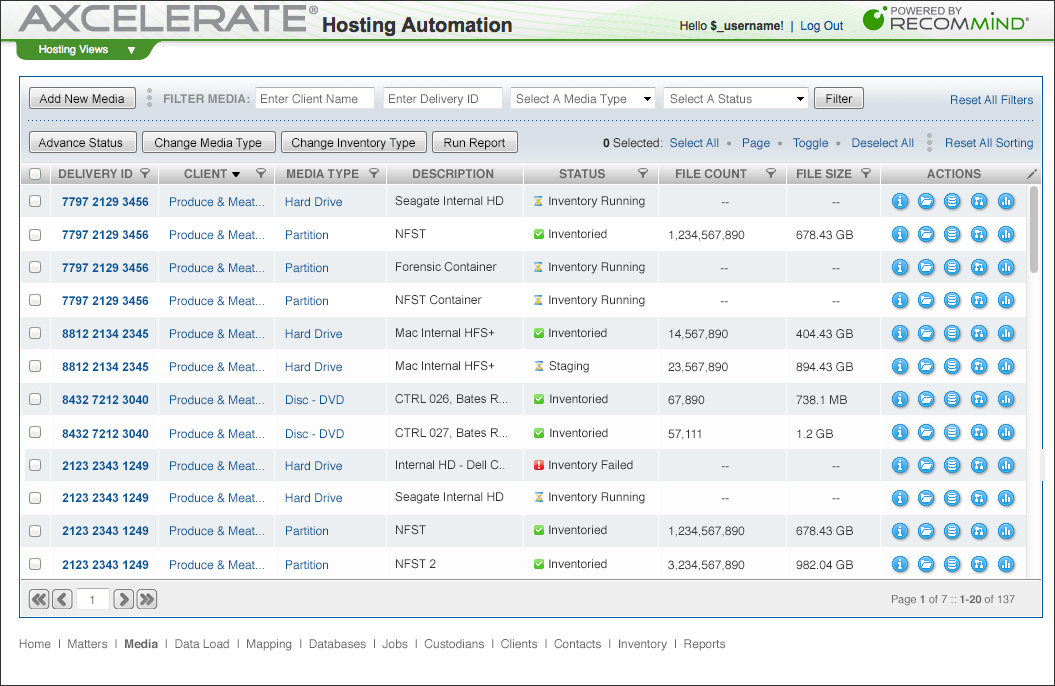Go to the next page of results
This screenshot has height=686, width=1055.
pyautogui.click(x=123, y=599)
